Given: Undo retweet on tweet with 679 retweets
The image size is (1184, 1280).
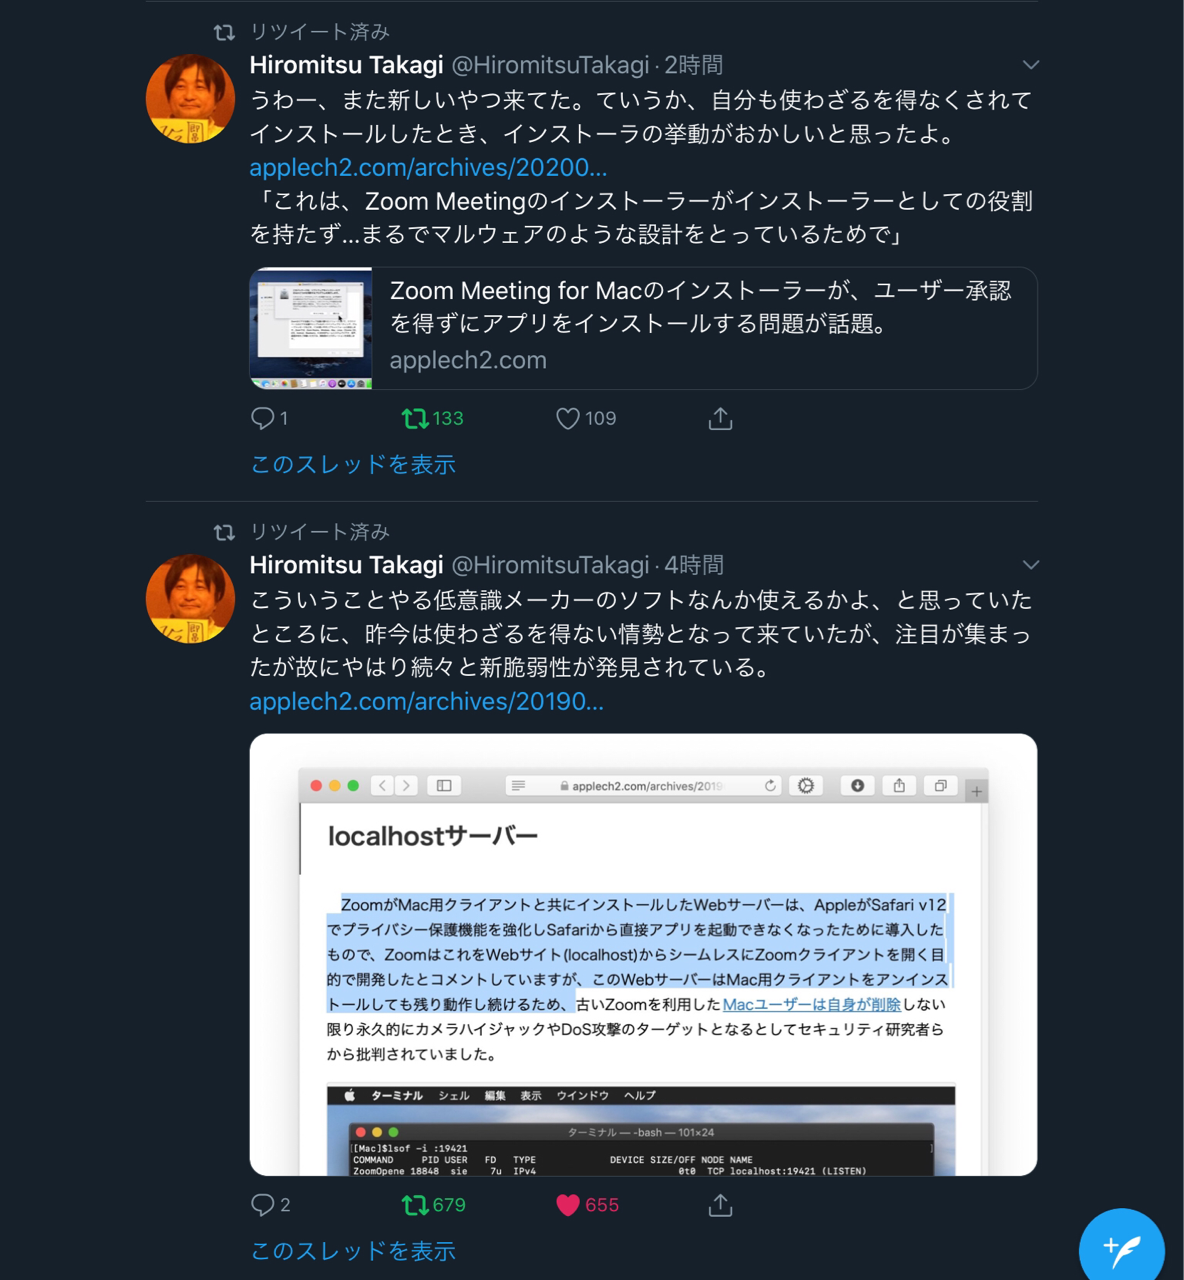Looking at the screenshot, I should [415, 1205].
